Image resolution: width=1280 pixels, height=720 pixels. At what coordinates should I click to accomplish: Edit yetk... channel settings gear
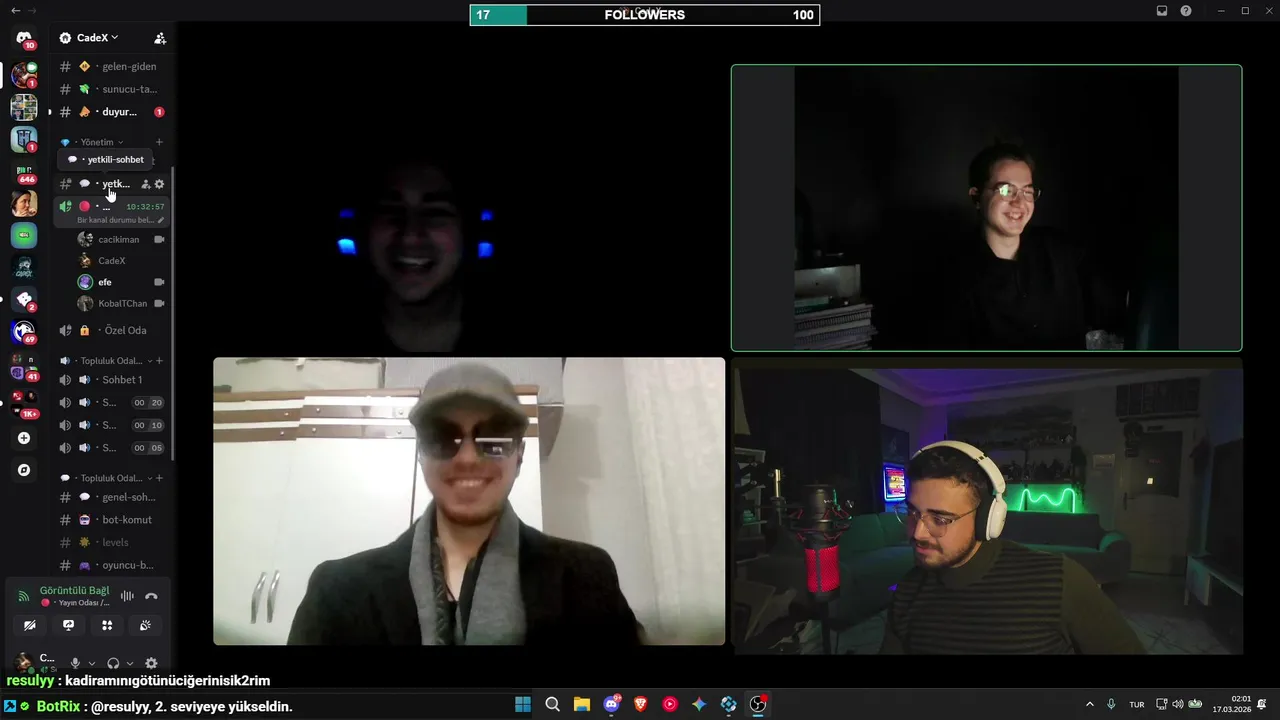click(159, 184)
